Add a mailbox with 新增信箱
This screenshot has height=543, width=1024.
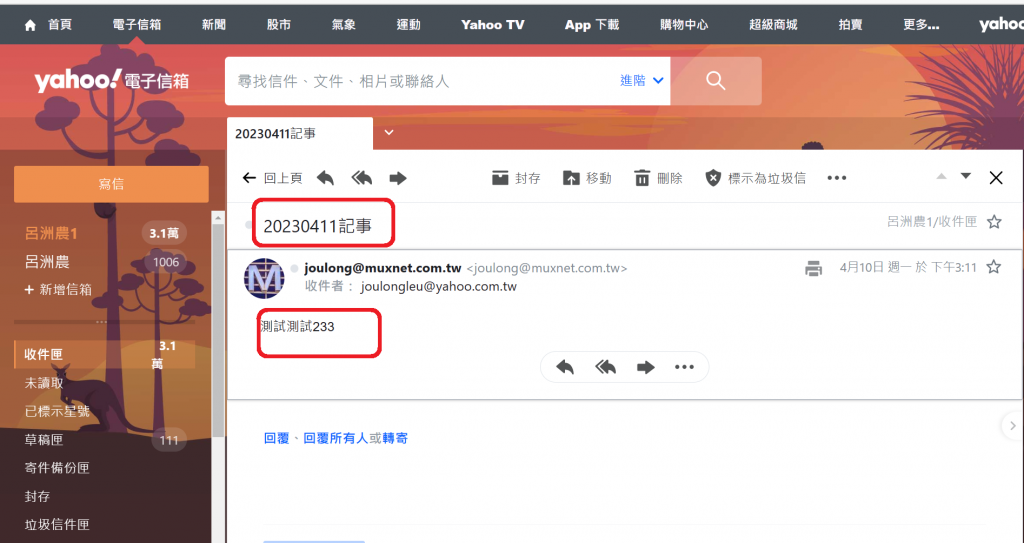[x=57, y=289]
